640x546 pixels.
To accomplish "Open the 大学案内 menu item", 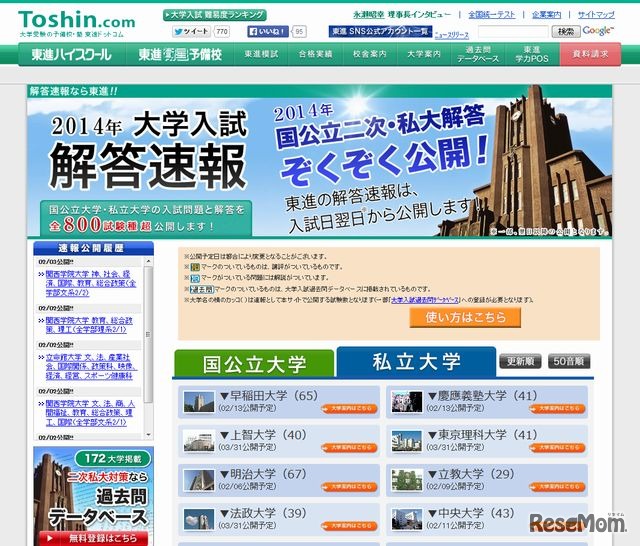I will click(424, 54).
